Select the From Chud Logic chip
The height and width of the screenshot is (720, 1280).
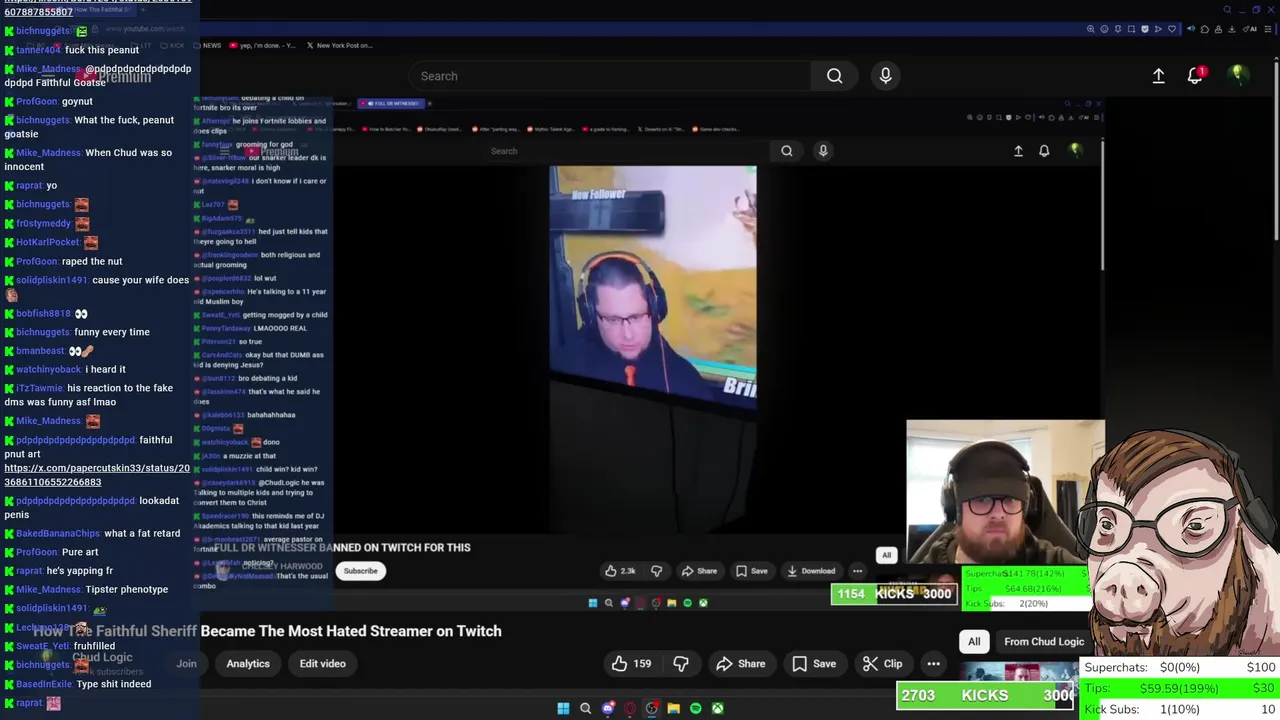coord(1043,642)
